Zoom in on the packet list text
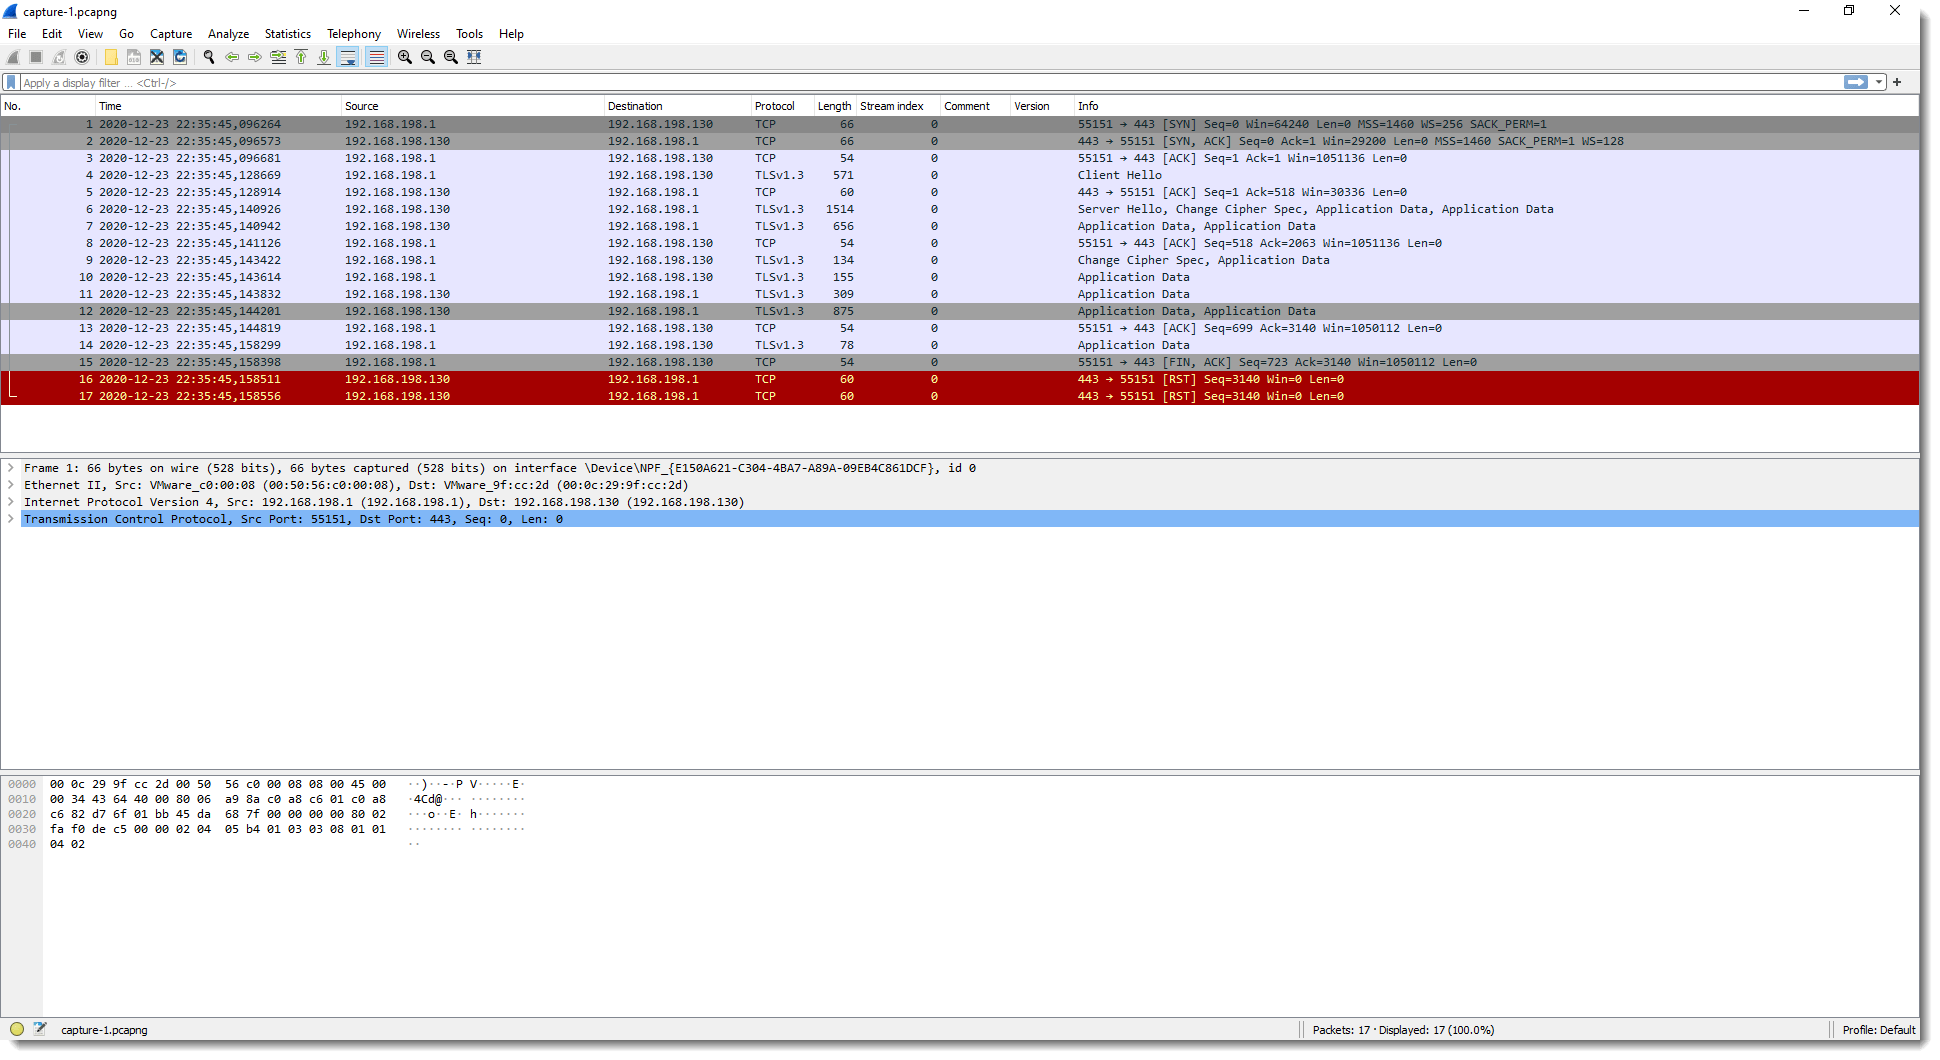Image resolution: width=1940 pixels, height=1060 pixels. 404,57
